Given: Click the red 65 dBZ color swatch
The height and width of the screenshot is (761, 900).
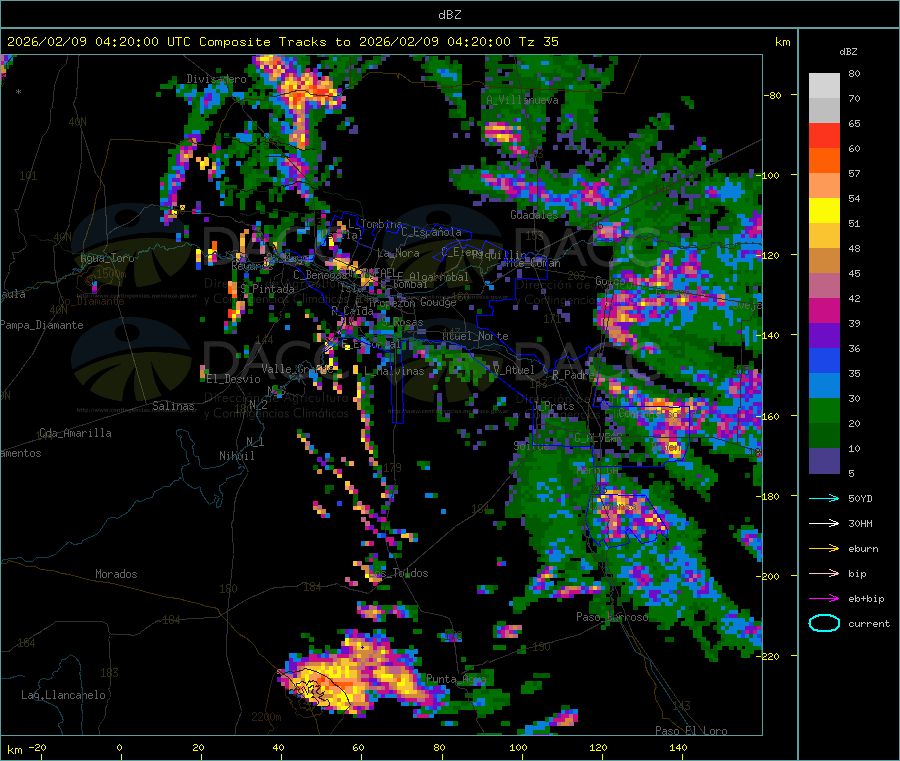Looking at the screenshot, I should [824, 135].
